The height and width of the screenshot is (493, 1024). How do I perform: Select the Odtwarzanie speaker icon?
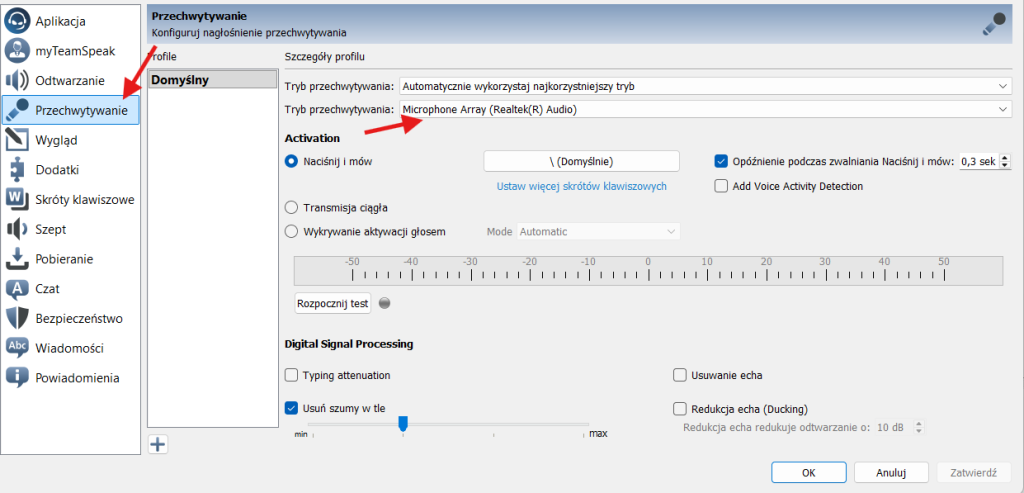(17, 81)
